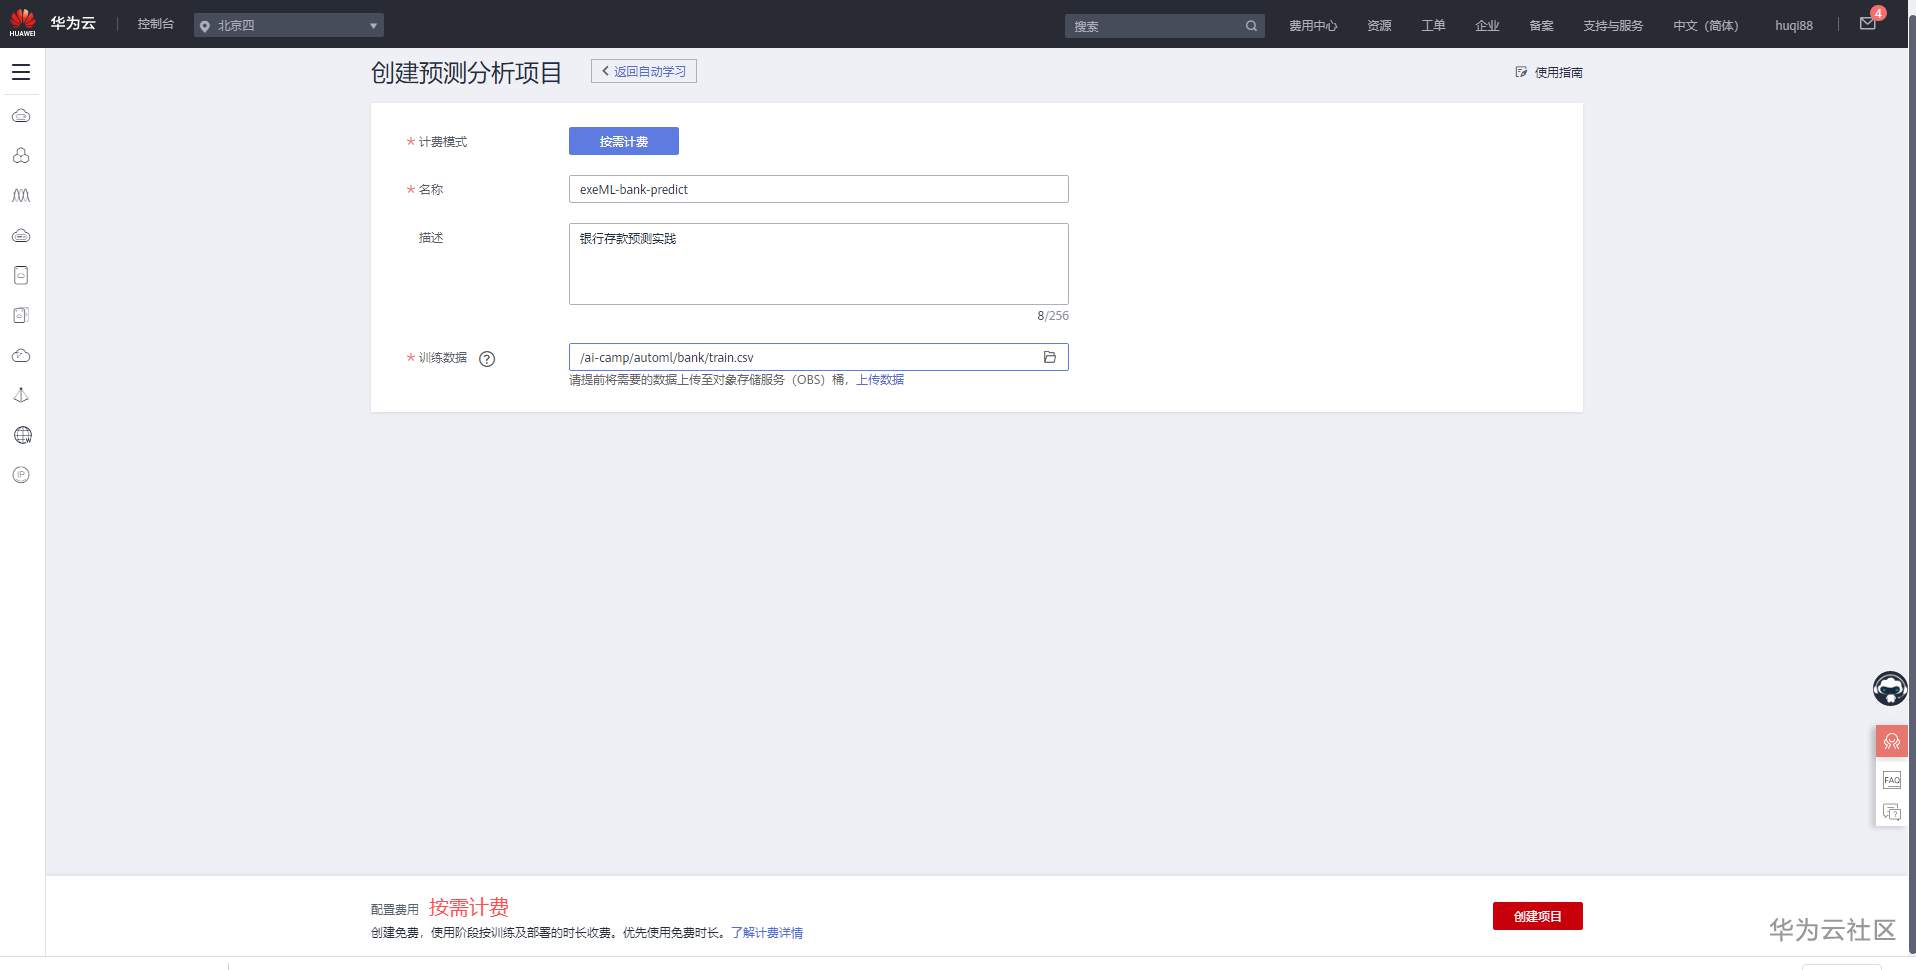Open the mail notifications icon
This screenshot has height=970, width=1916.
coord(1868,24)
